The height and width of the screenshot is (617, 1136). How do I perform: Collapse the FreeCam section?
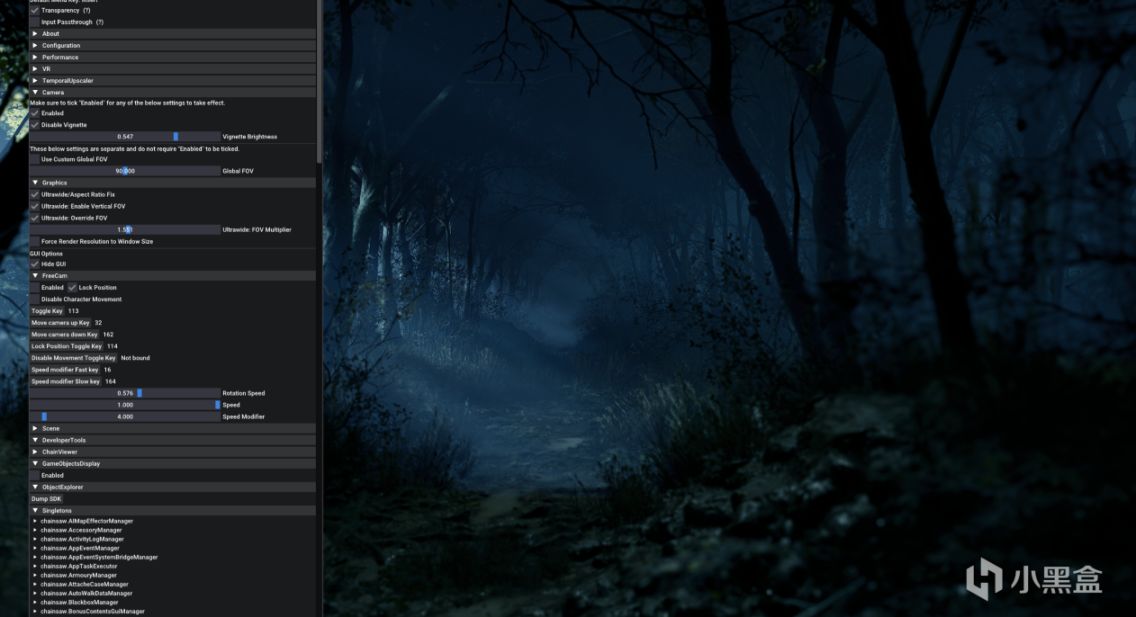tap(172, 276)
